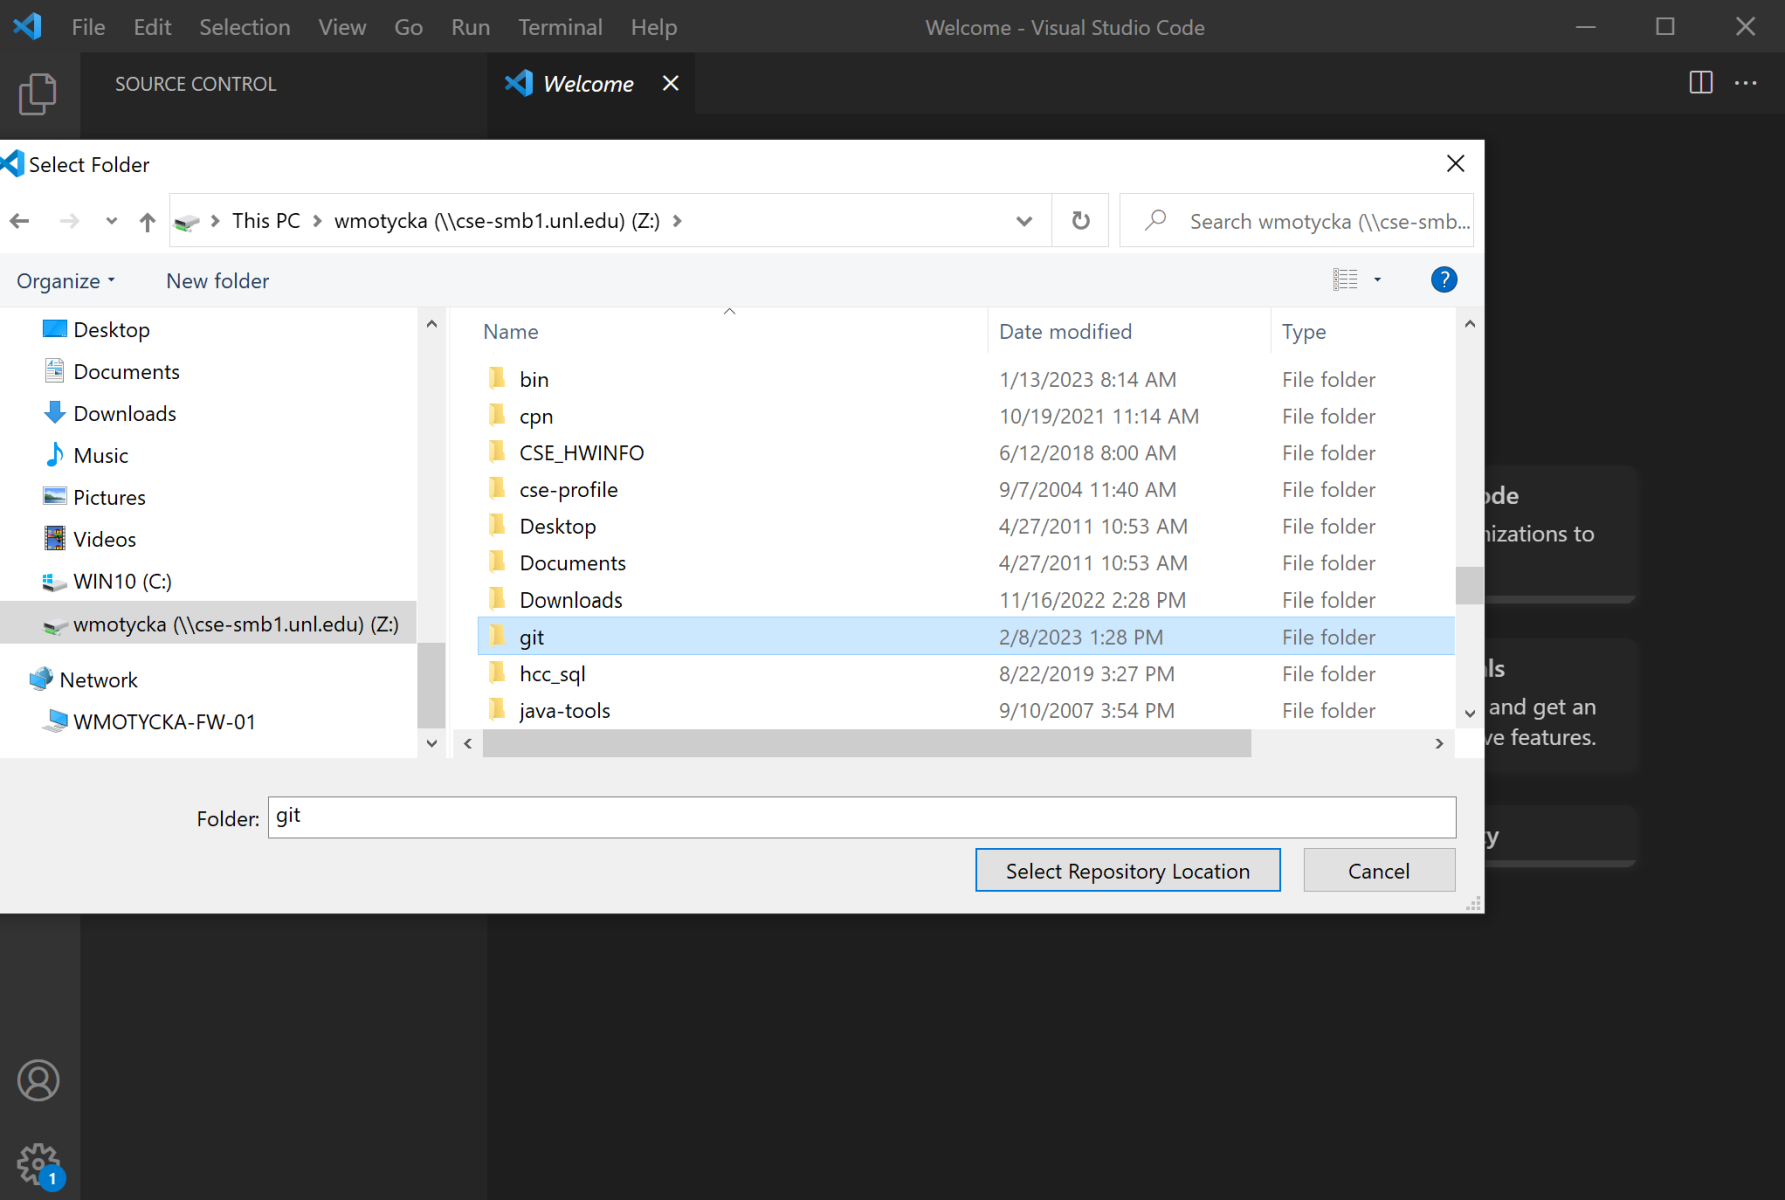Viewport: 1785px width, 1200px height.
Task: Open the view options dropdown arrow
Action: 1377,280
